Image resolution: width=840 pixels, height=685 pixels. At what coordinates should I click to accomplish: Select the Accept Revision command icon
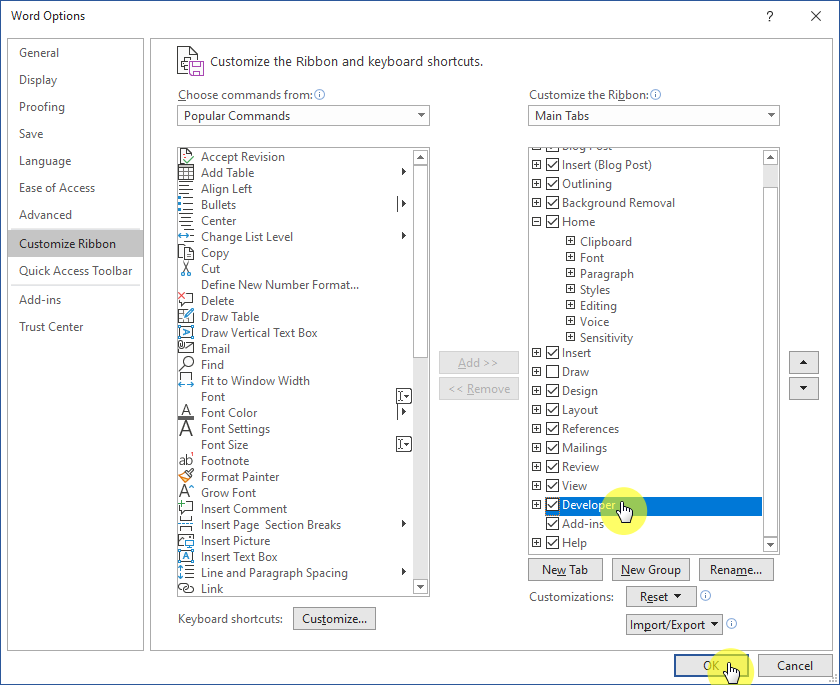pos(186,156)
